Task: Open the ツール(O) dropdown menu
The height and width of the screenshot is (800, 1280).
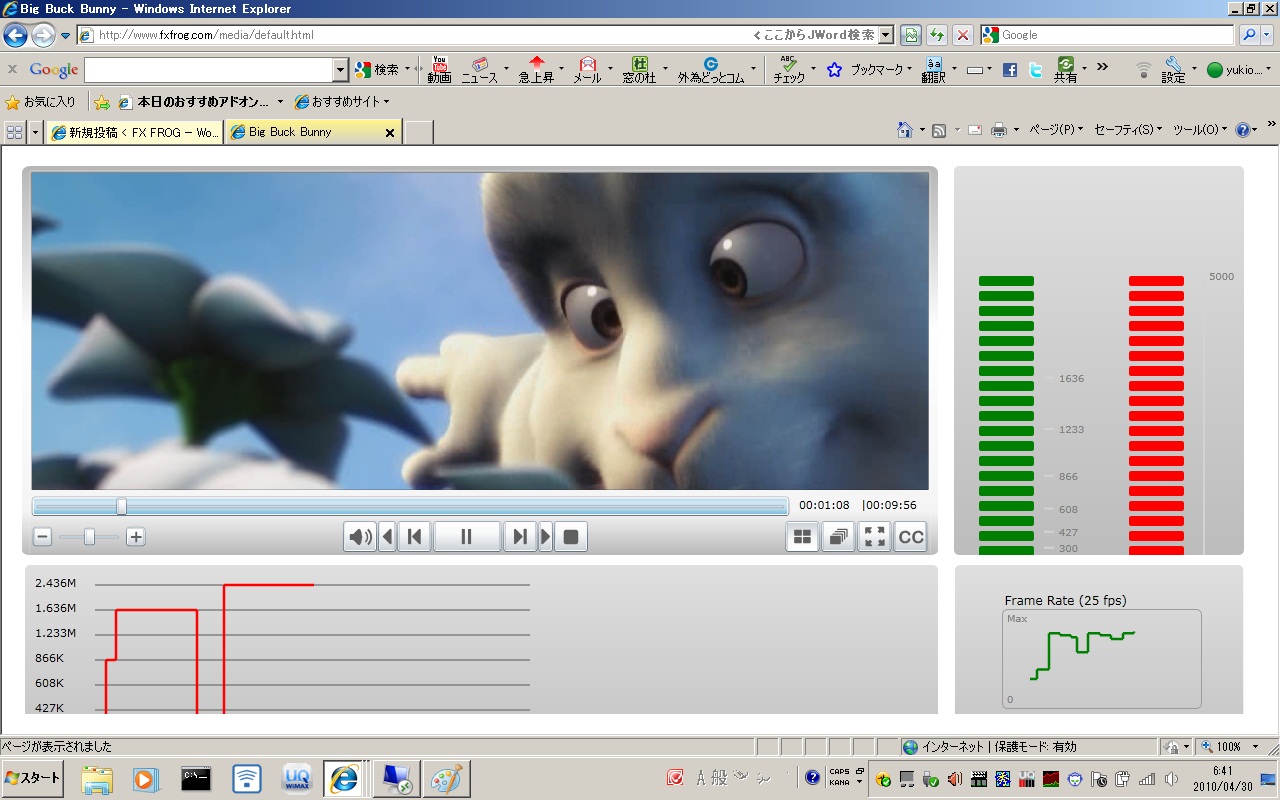Action: (1199, 130)
